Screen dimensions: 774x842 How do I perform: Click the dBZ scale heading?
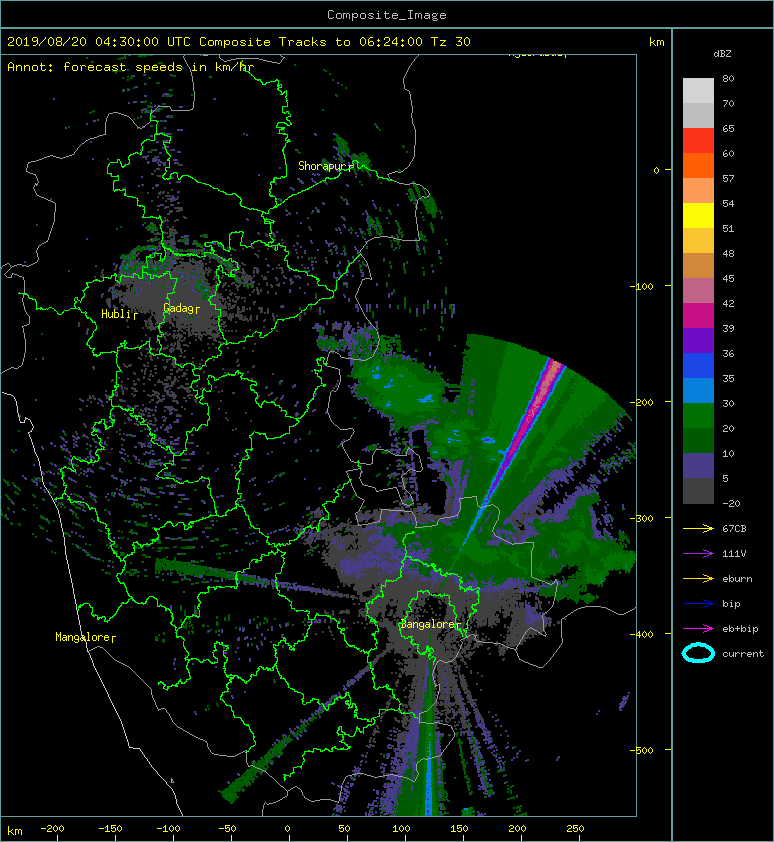[722, 54]
